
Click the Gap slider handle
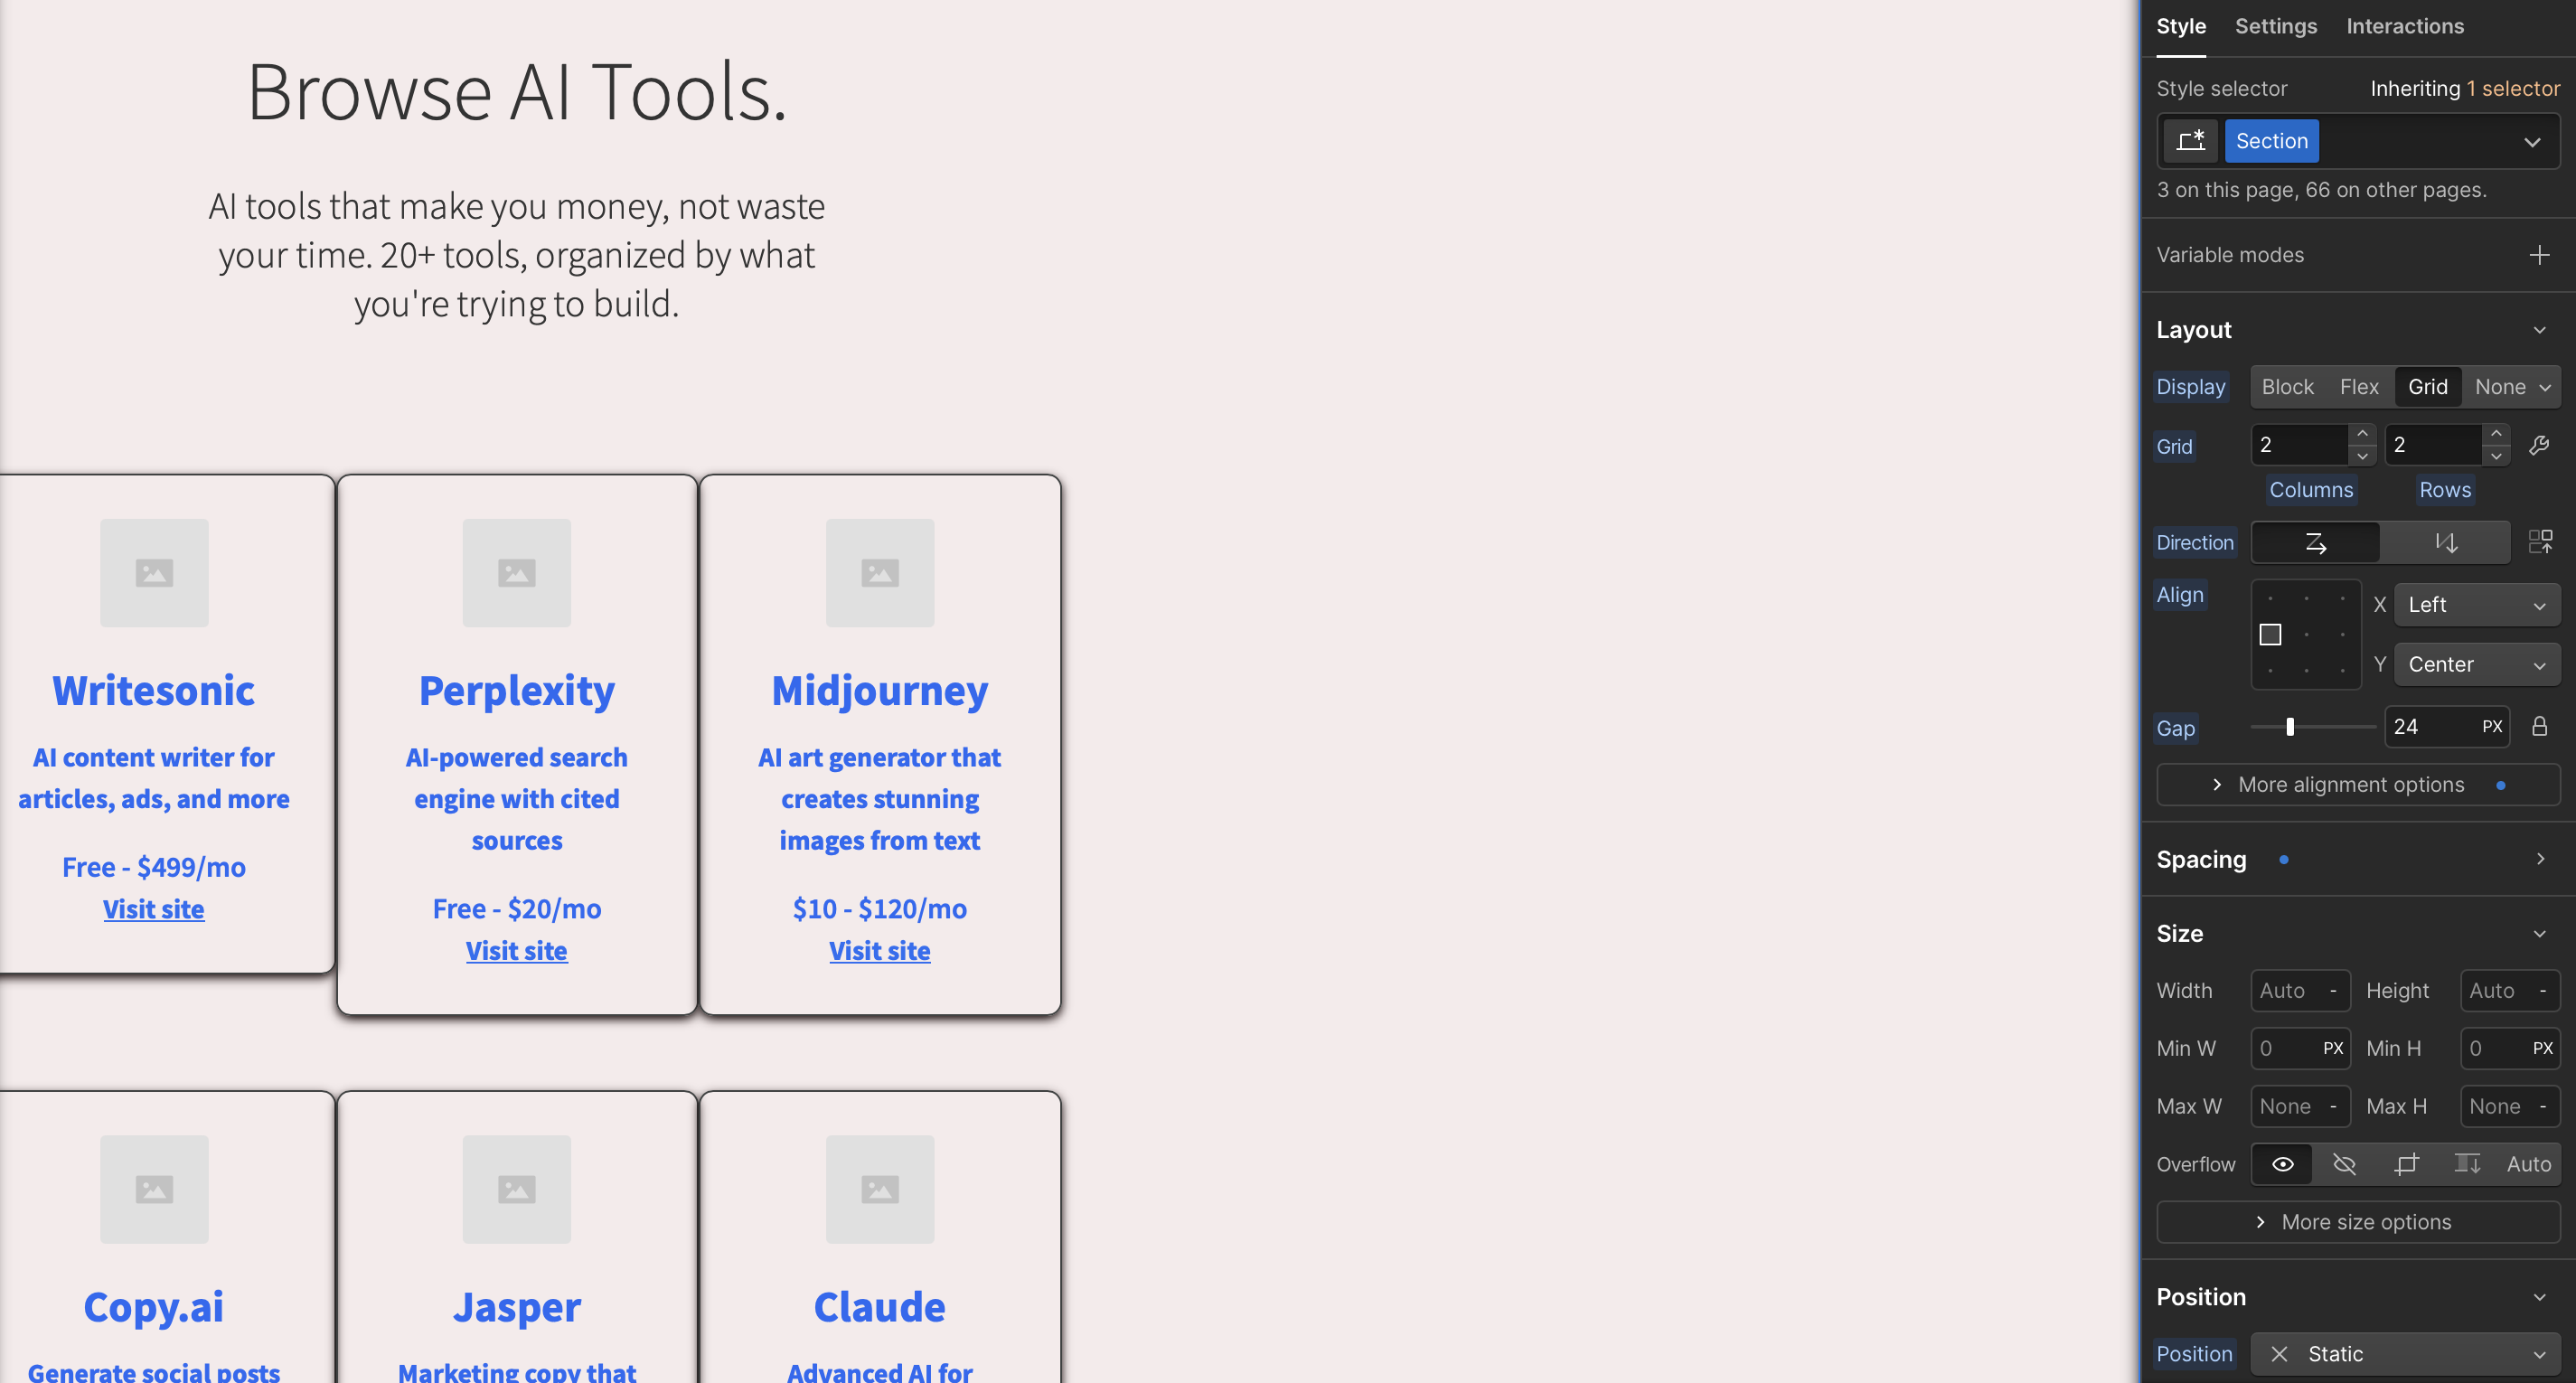click(x=2290, y=727)
